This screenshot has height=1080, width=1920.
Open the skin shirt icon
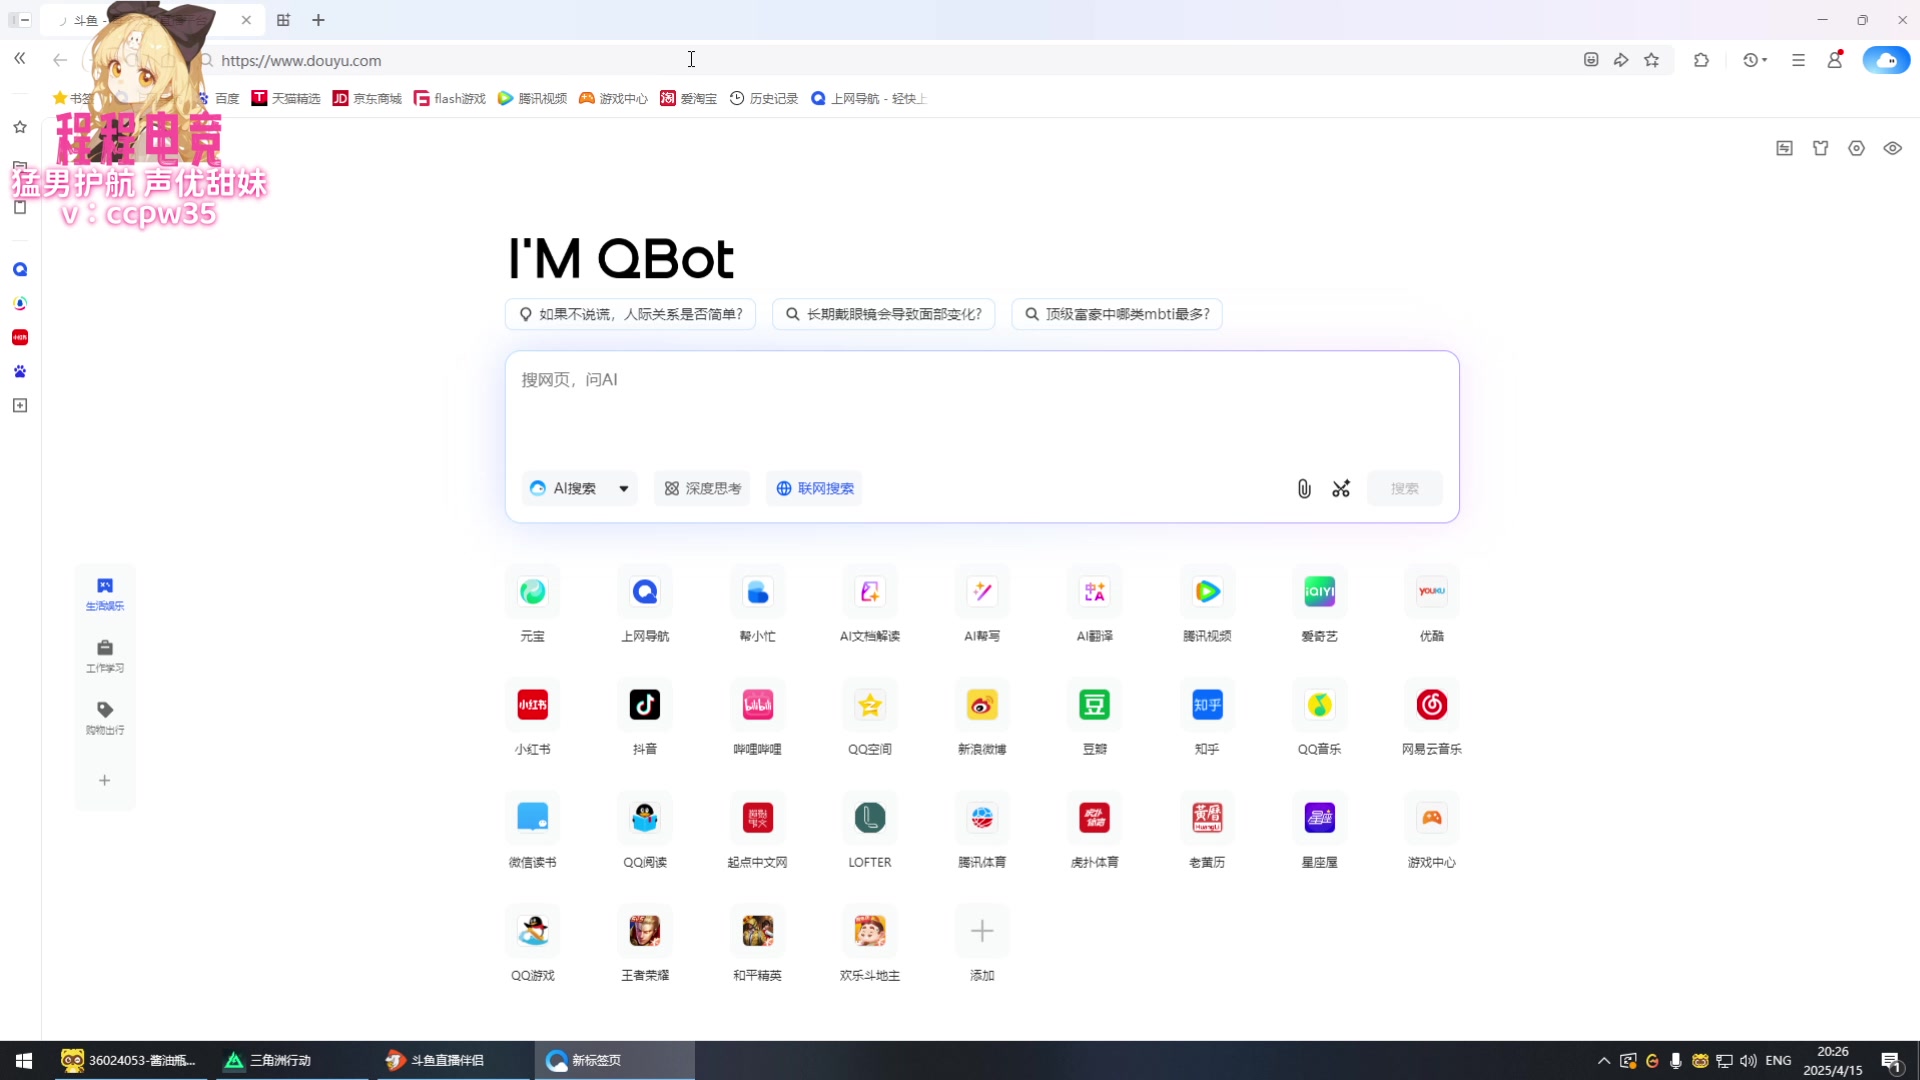pos(1821,148)
